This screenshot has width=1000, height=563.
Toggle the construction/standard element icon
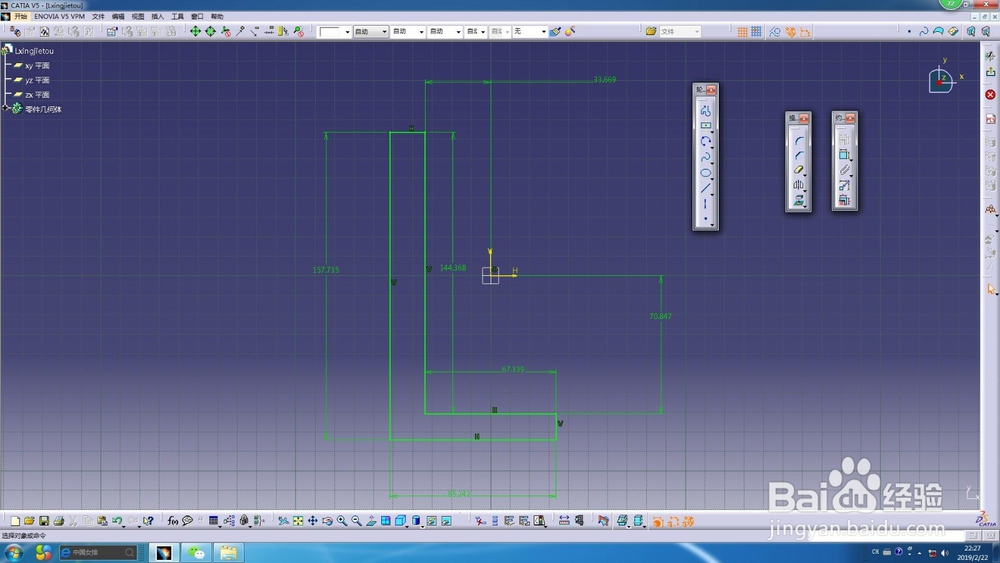775,31
